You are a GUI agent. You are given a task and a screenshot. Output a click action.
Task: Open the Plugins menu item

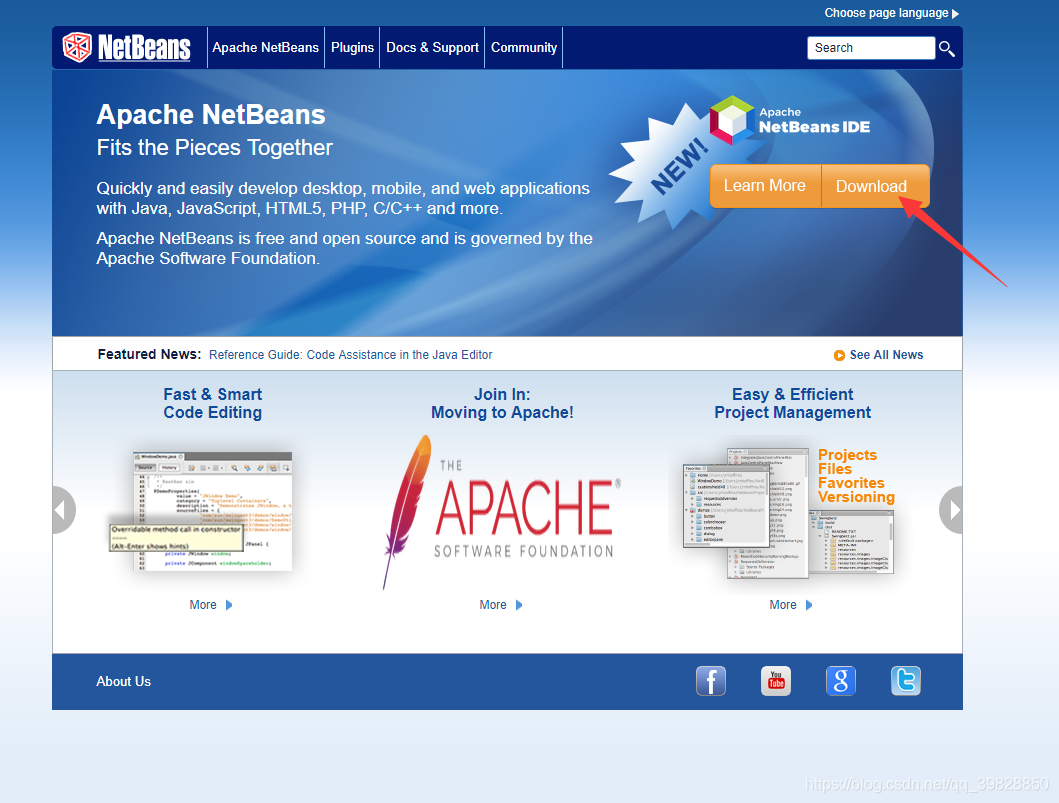(x=352, y=47)
